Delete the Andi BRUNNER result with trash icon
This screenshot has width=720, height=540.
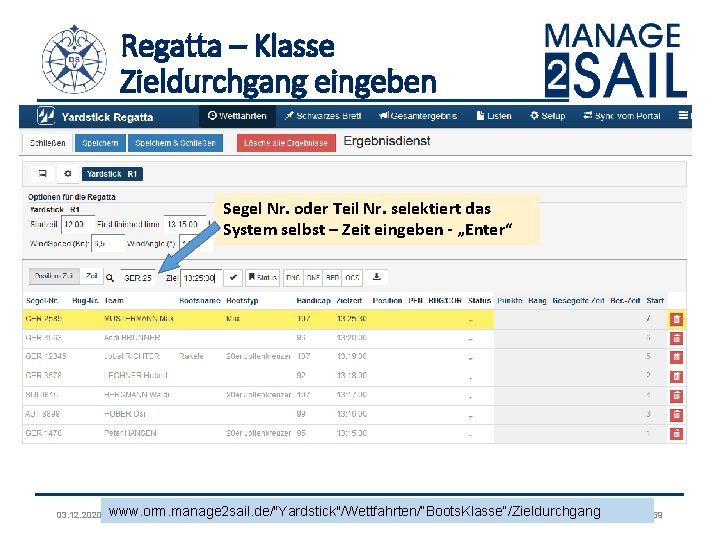click(x=676, y=338)
